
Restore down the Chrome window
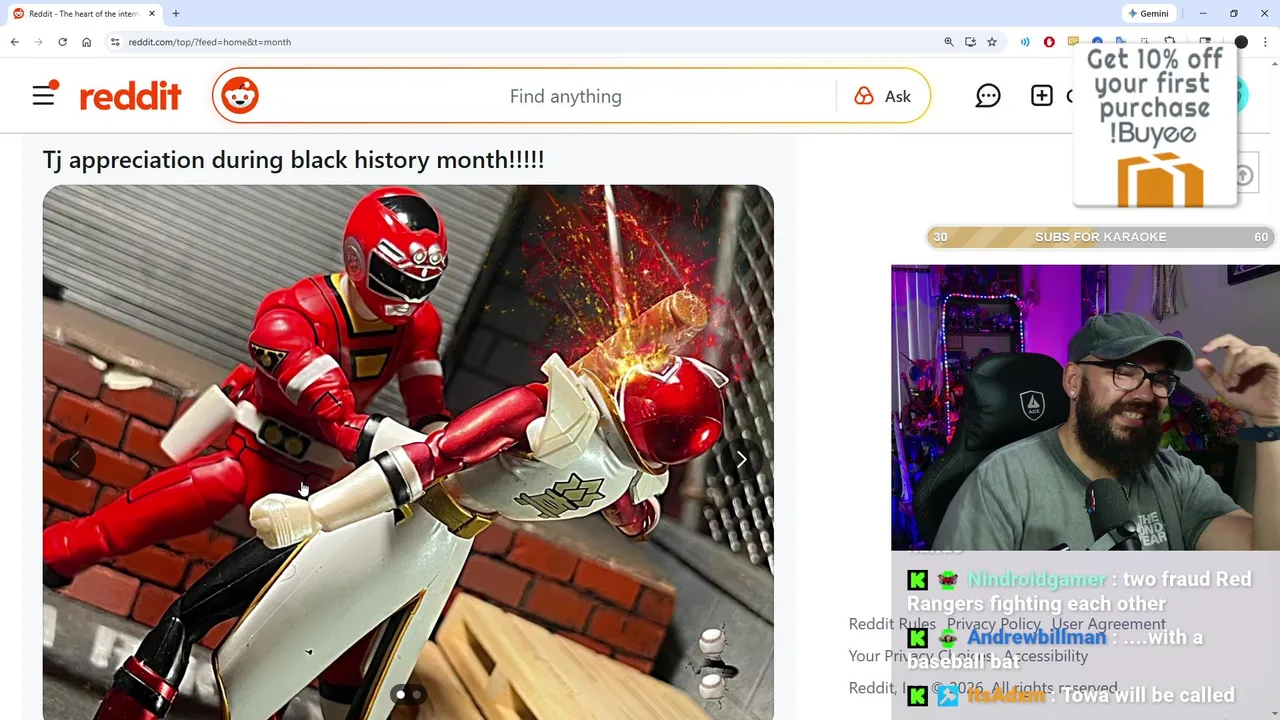click(x=1234, y=13)
